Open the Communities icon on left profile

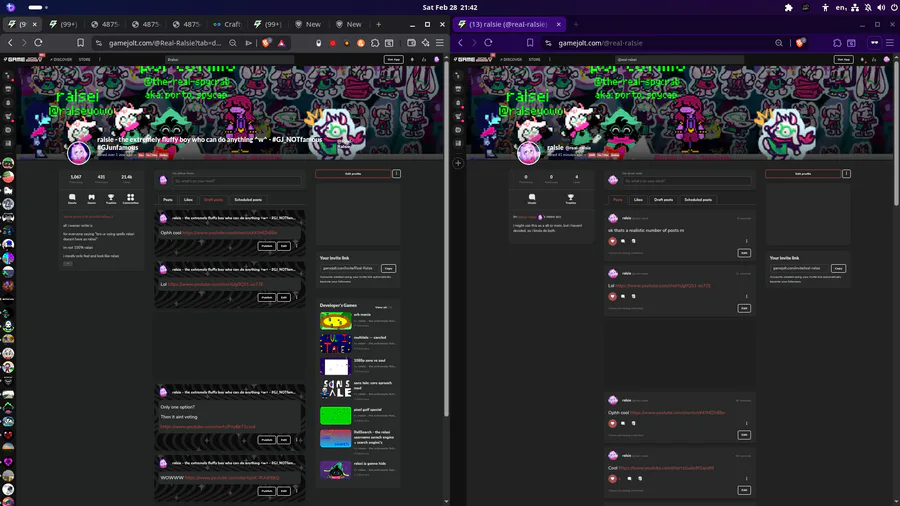(130, 198)
